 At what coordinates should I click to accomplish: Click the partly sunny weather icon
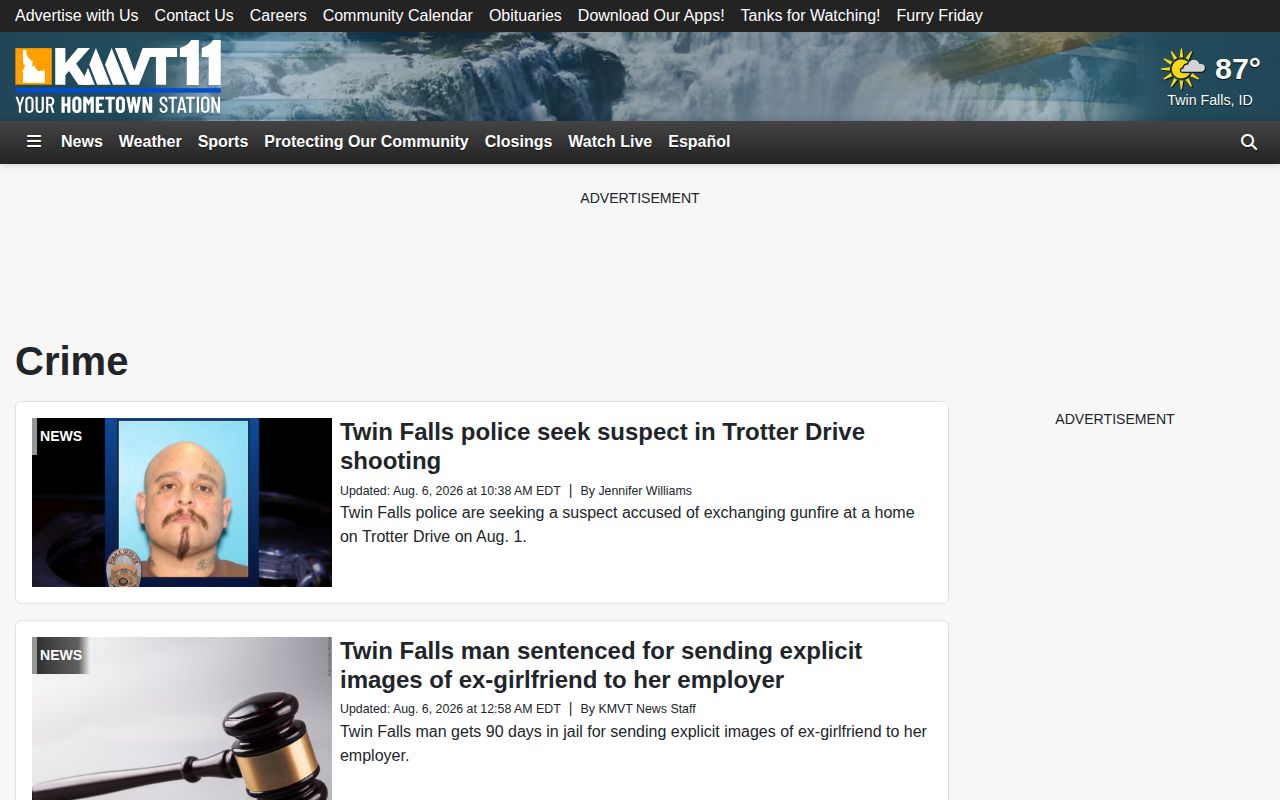coord(1183,69)
